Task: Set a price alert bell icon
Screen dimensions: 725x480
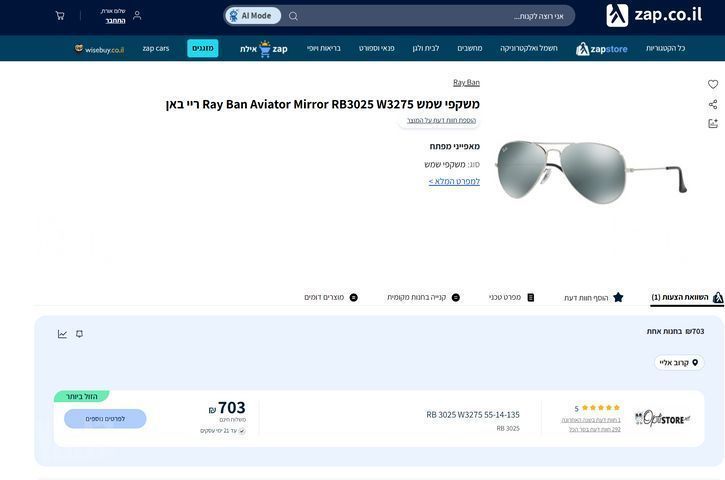Action: tap(80, 334)
